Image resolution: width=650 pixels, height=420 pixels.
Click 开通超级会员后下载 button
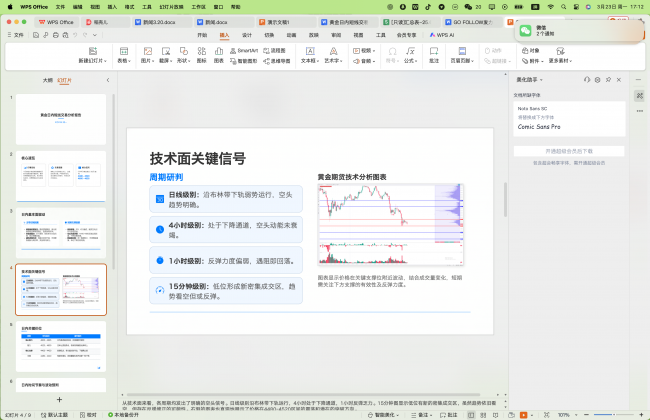coord(568,150)
